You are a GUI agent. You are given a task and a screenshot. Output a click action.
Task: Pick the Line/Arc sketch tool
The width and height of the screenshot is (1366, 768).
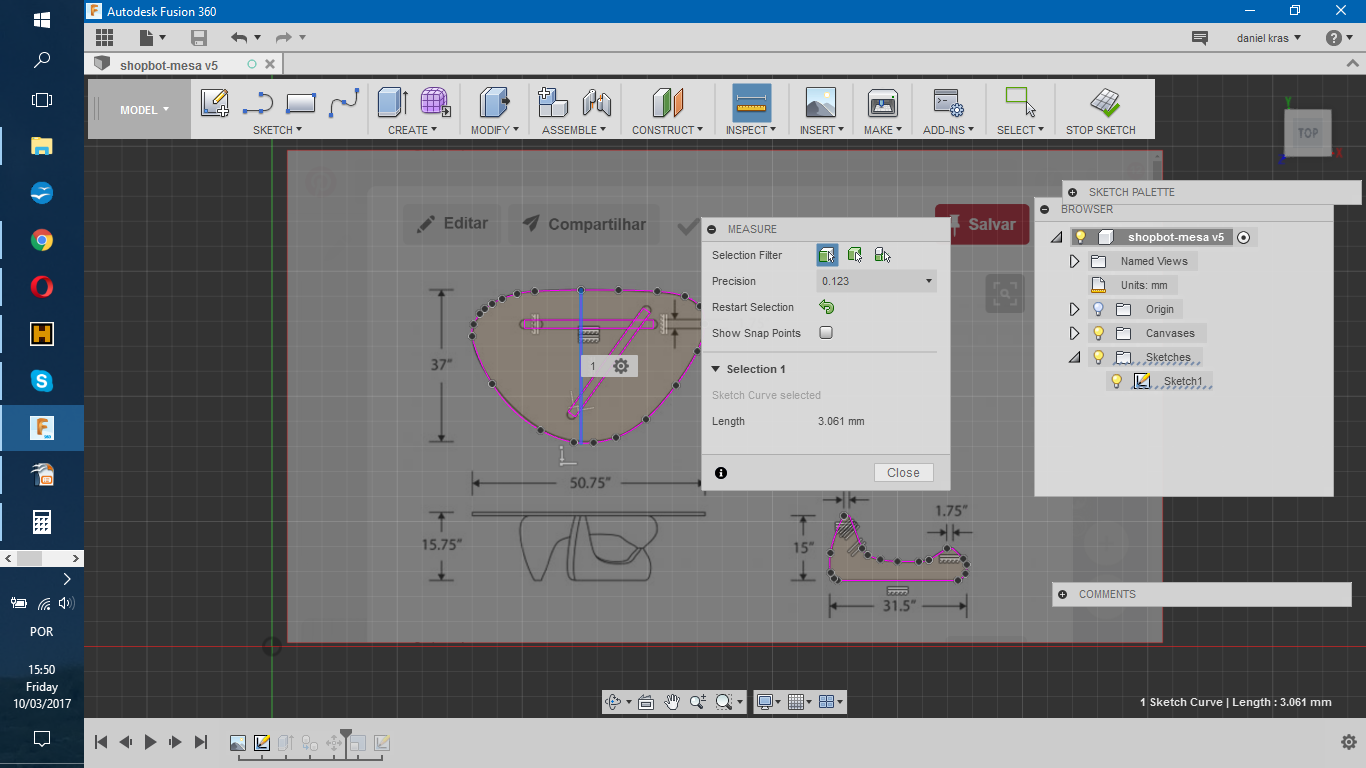[258, 102]
